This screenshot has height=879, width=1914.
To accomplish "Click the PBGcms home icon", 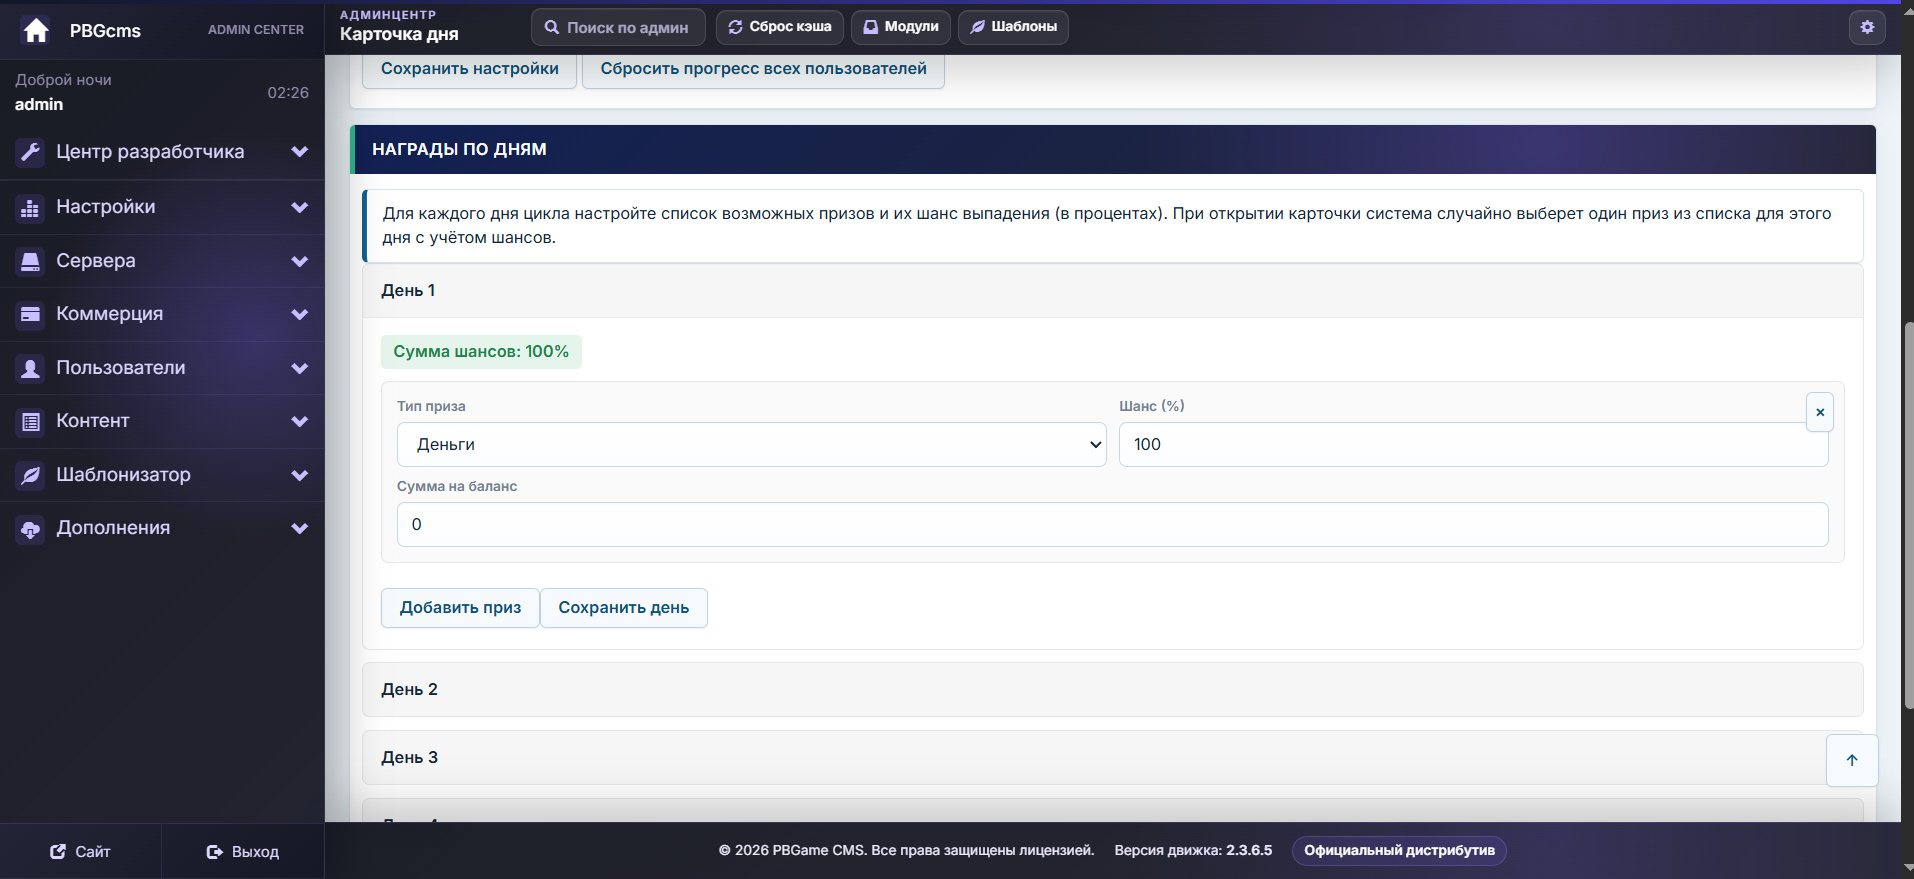I will click(x=36, y=30).
